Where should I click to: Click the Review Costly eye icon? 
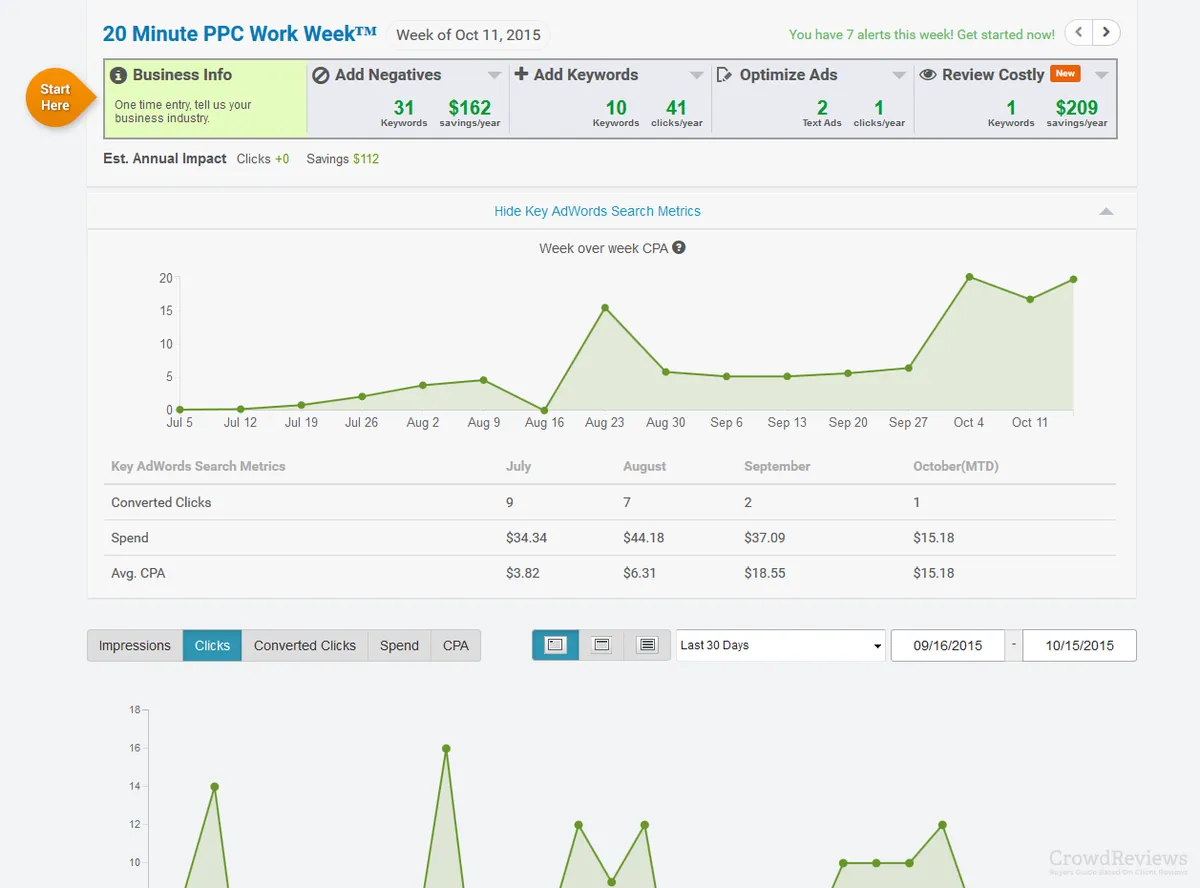click(928, 75)
